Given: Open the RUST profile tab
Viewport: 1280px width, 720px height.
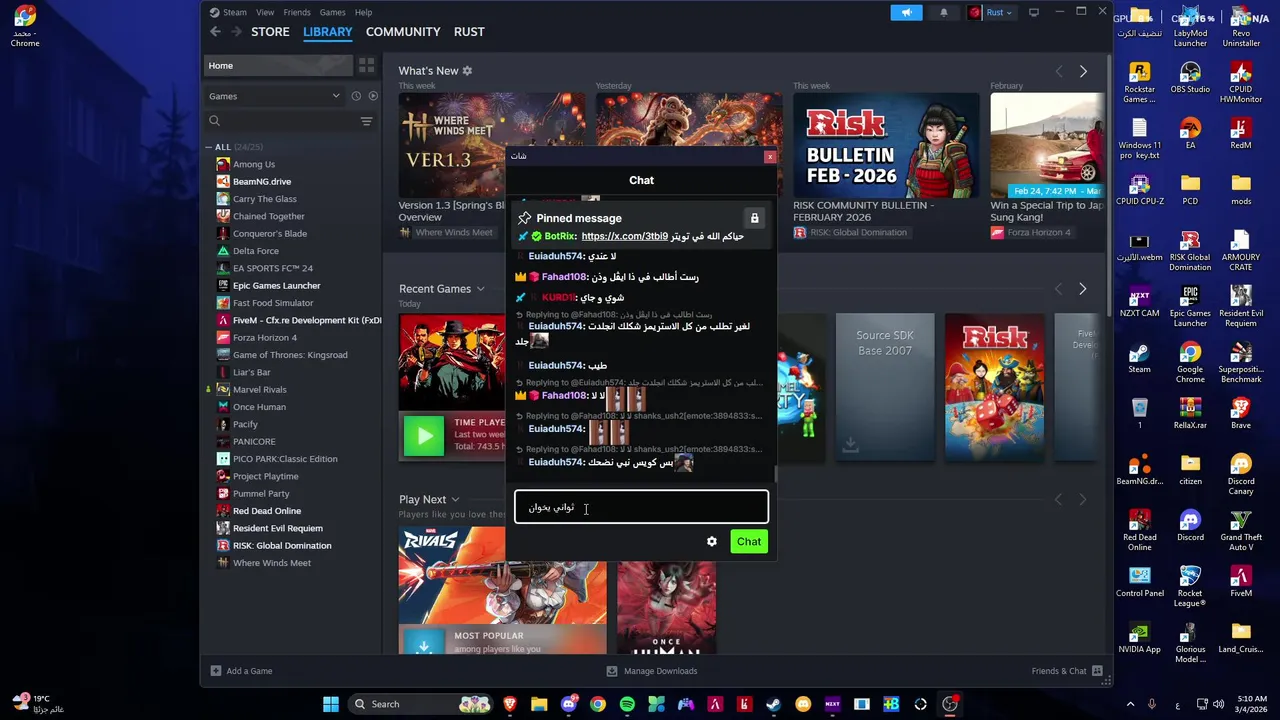Looking at the screenshot, I should coord(469,32).
